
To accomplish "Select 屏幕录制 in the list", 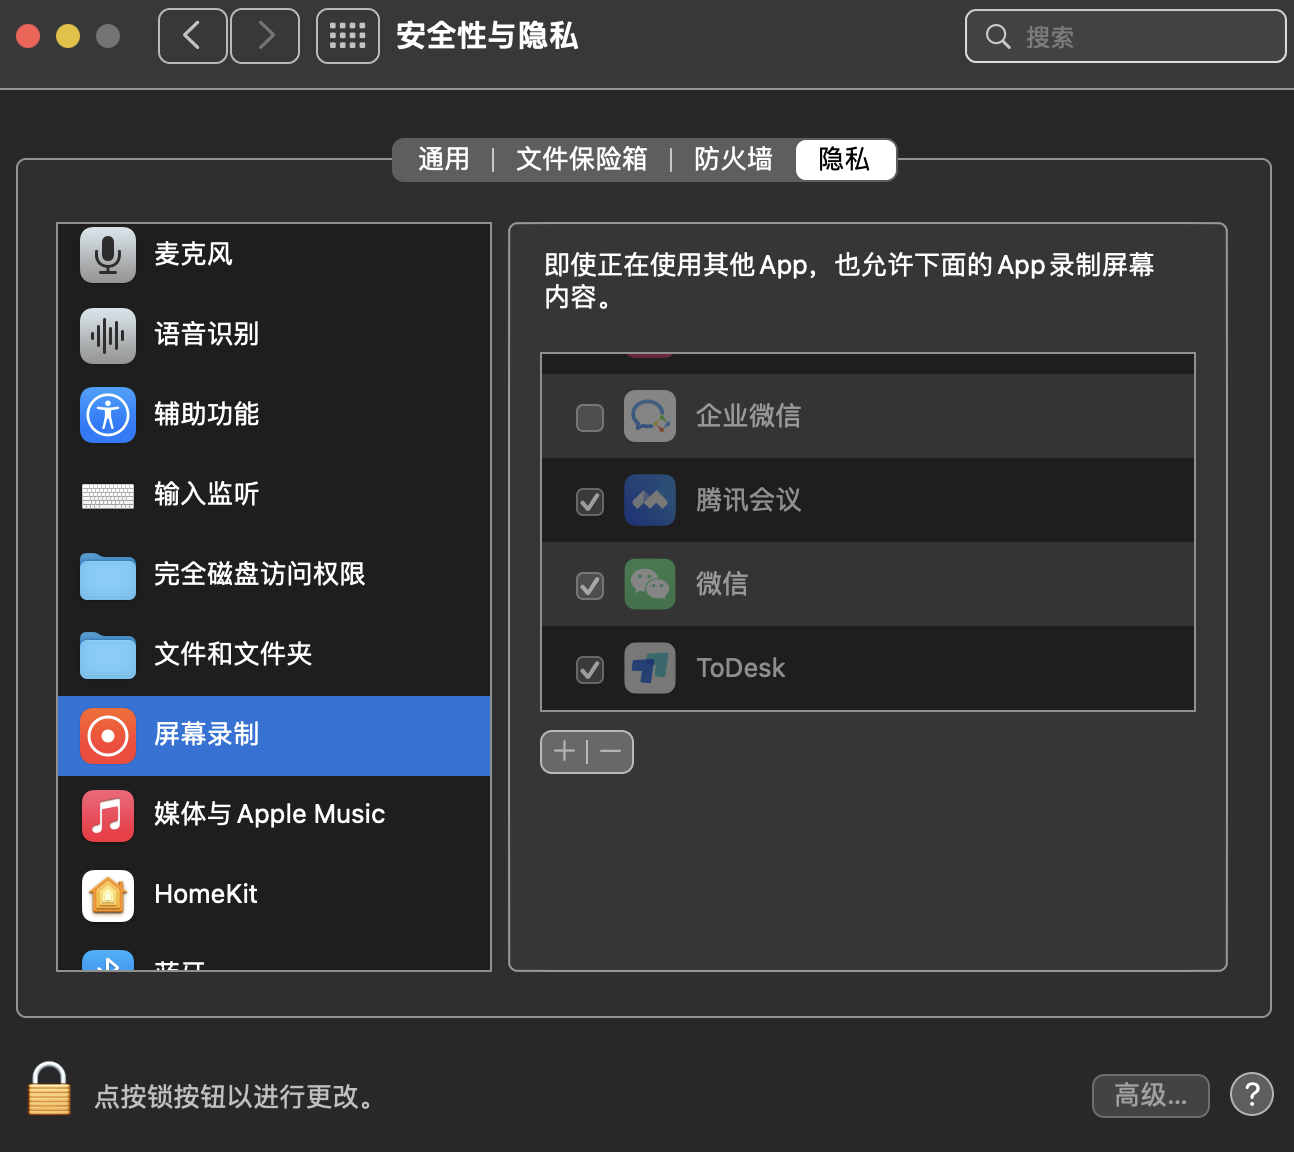I will [x=274, y=736].
